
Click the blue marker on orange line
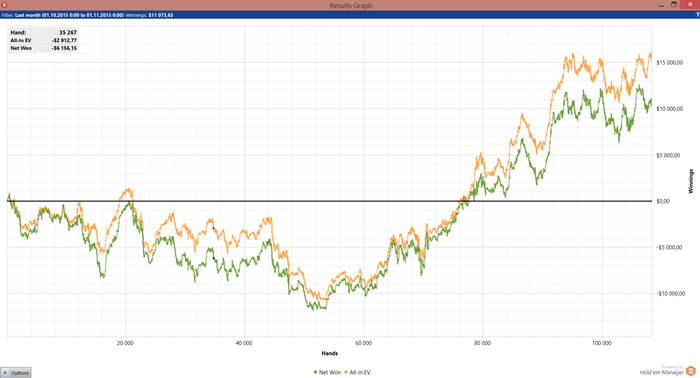pos(213,228)
